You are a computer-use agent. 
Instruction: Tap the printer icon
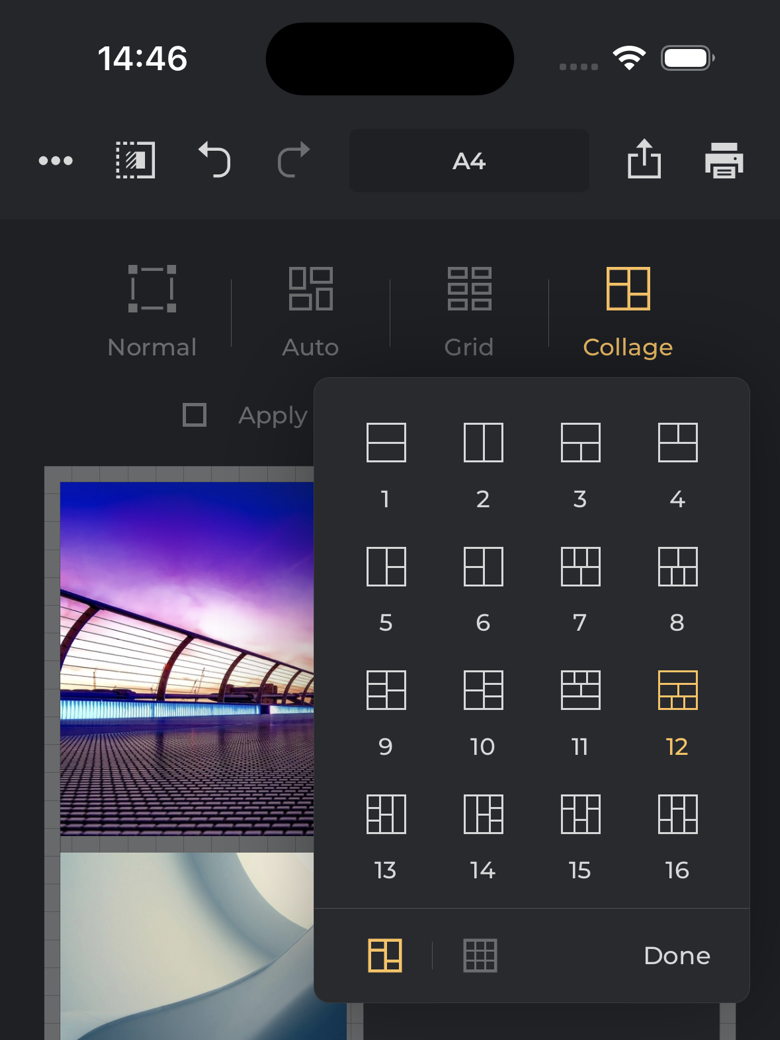point(724,160)
